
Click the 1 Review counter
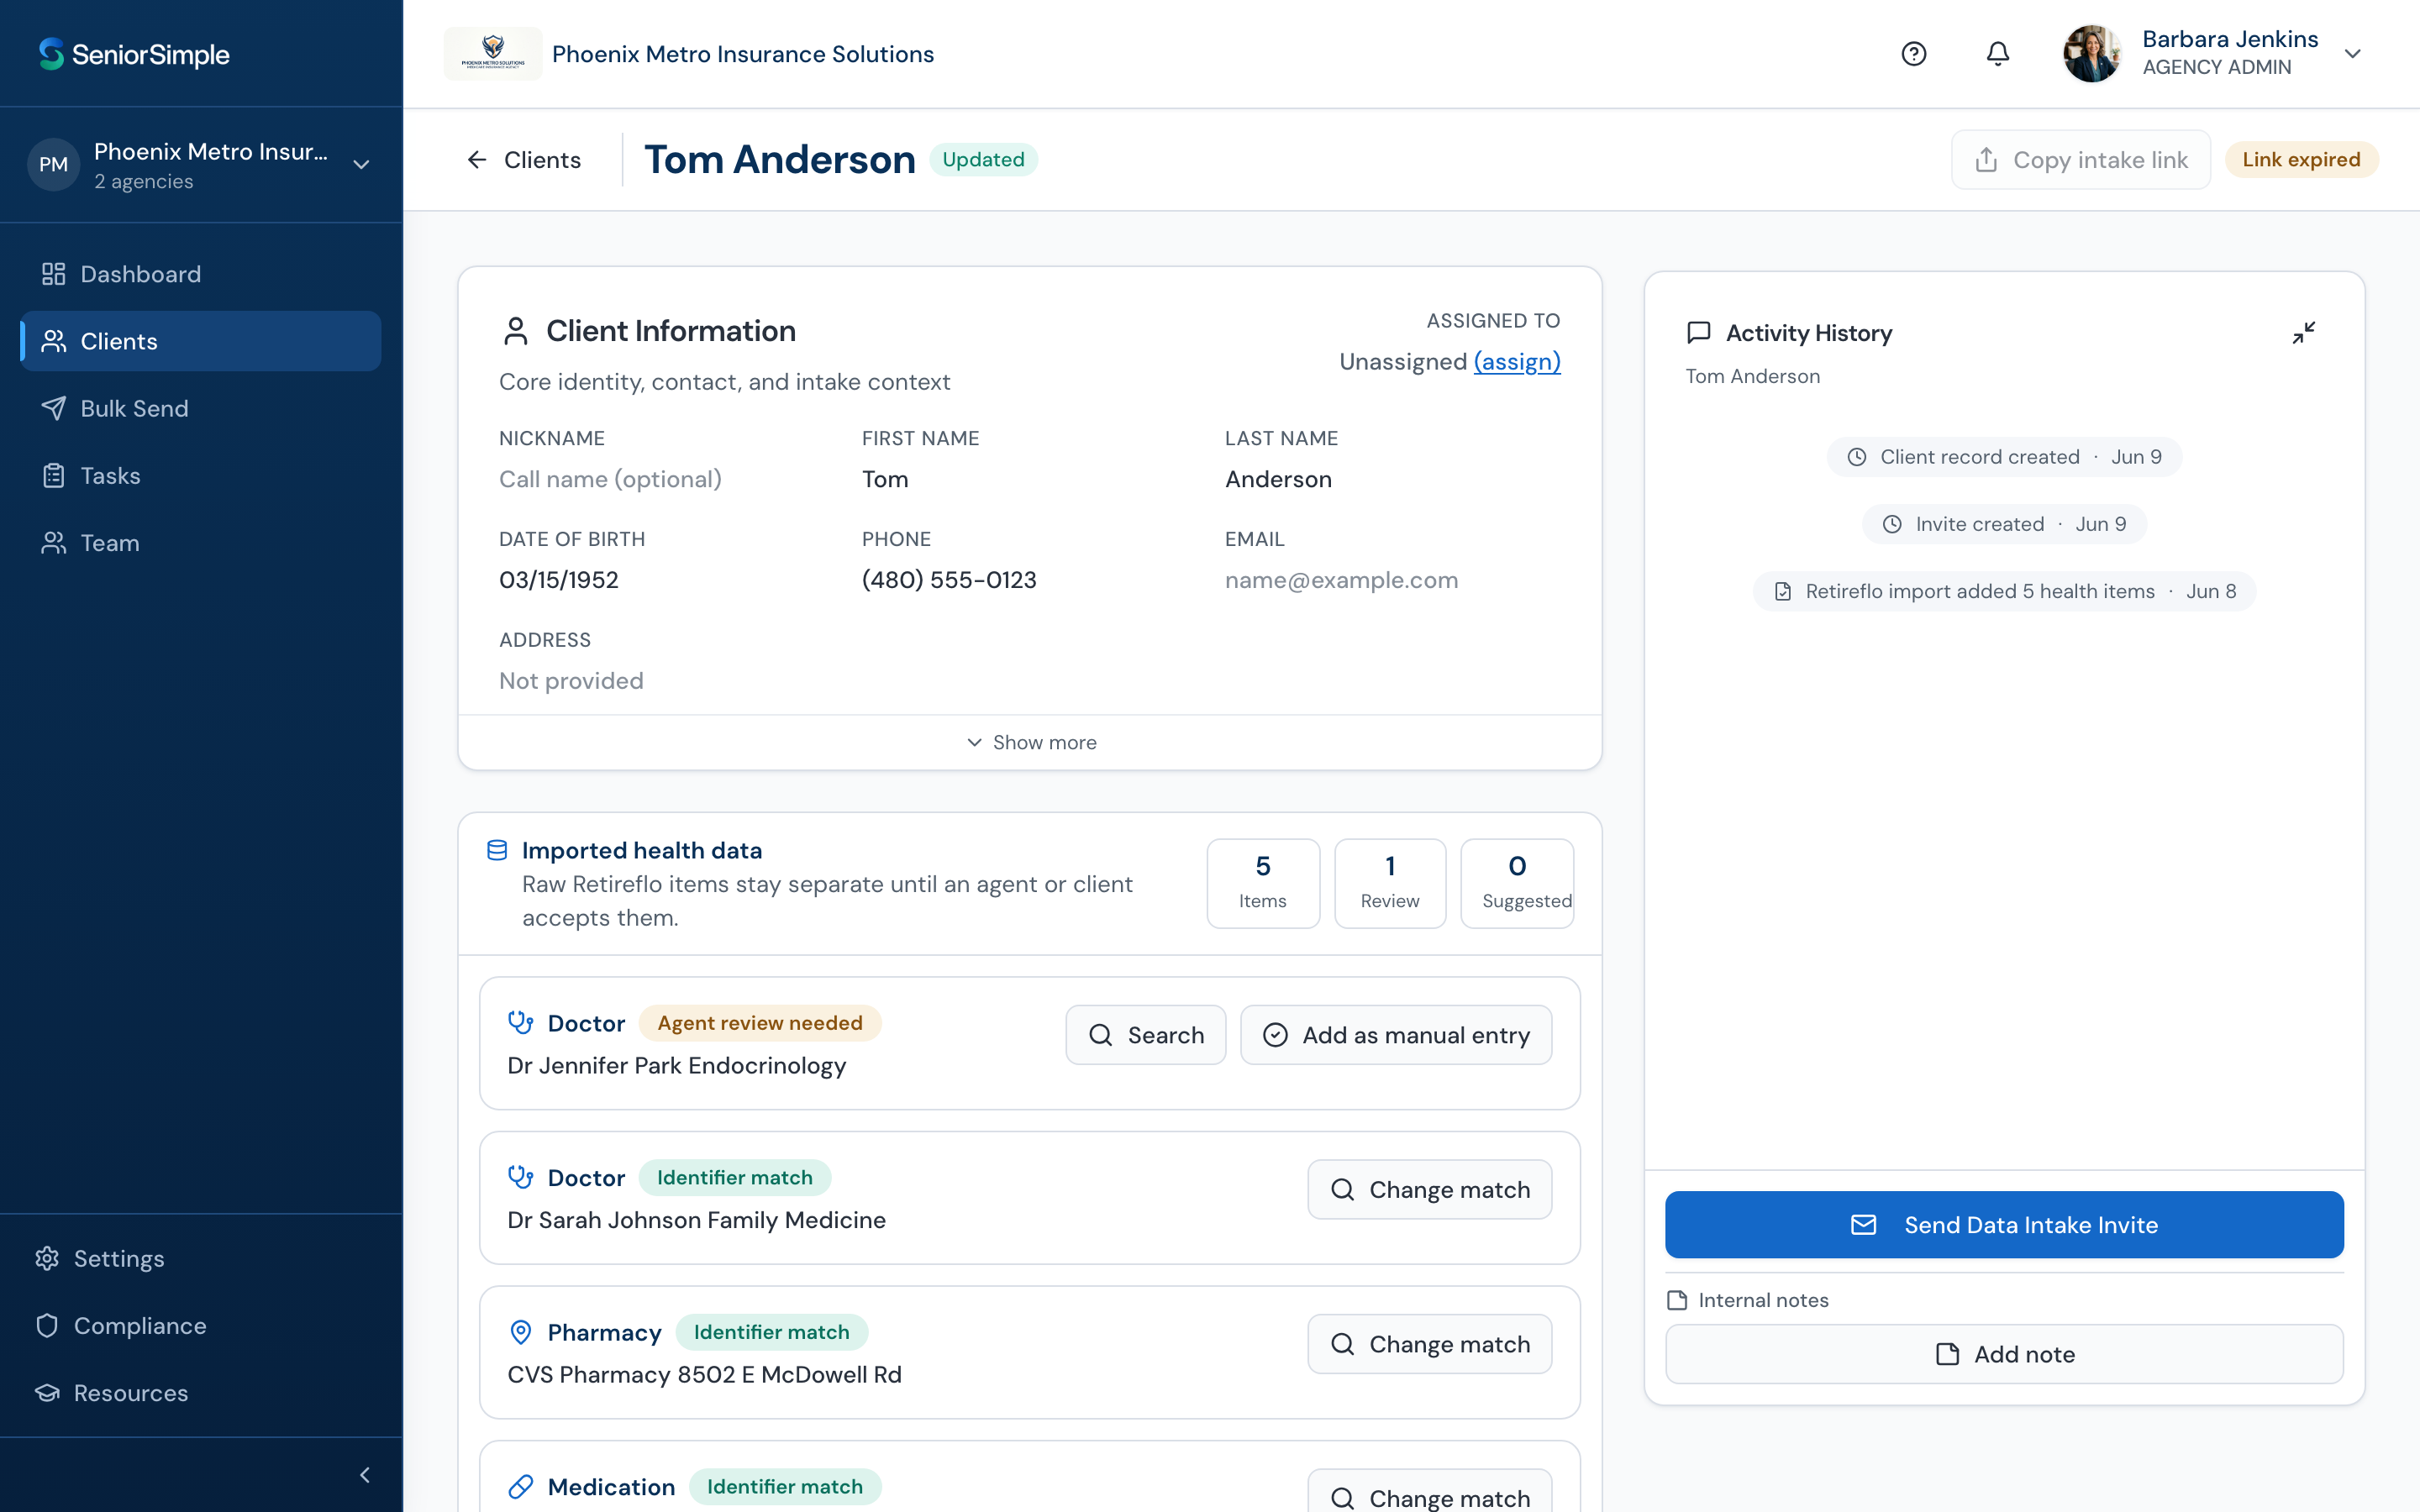[1390, 883]
